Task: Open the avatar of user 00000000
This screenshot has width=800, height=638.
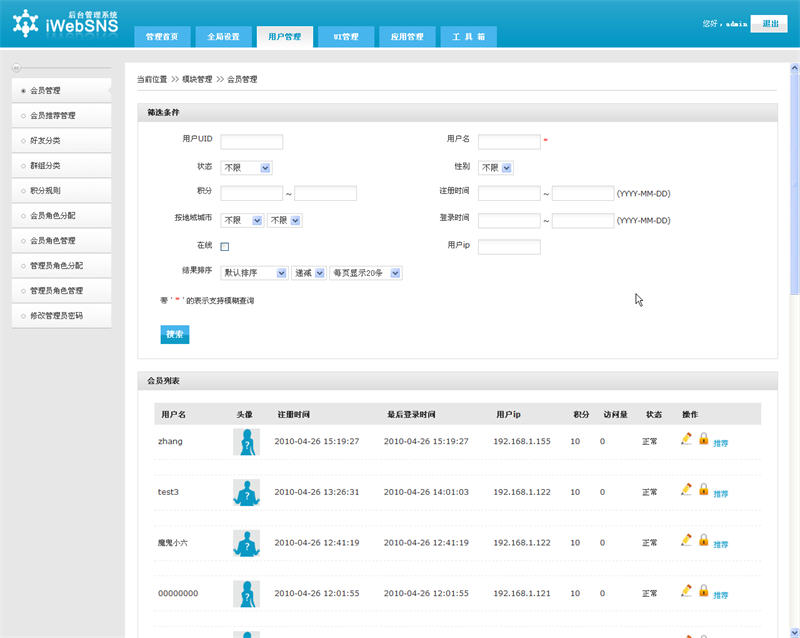Action: [x=246, y=593]
